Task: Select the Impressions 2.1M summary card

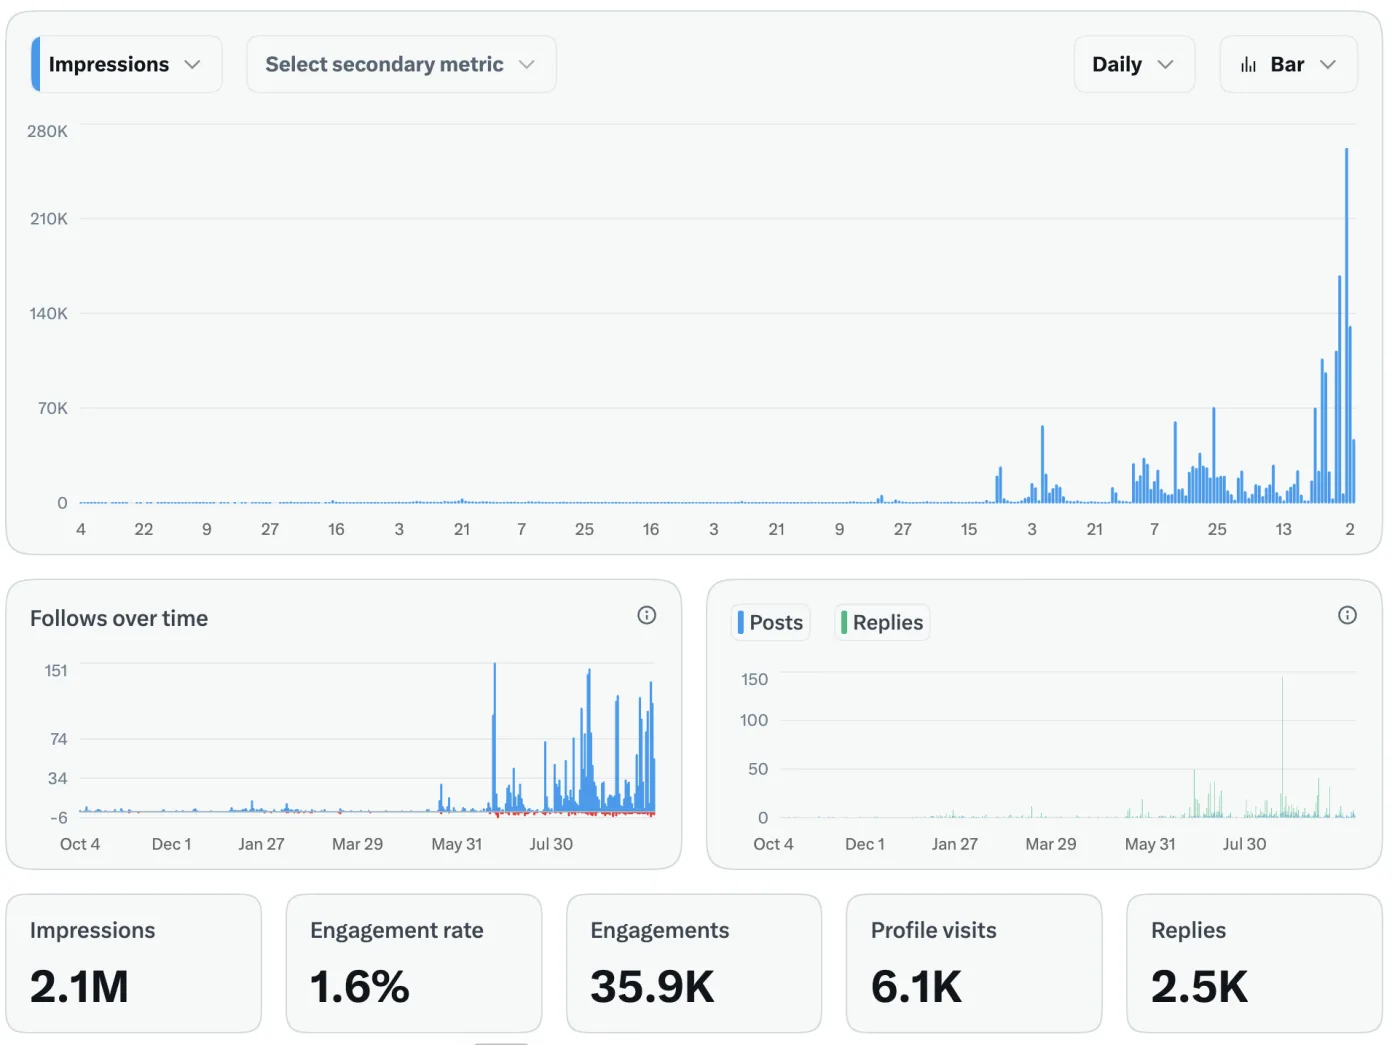Action: pos(134,963)
